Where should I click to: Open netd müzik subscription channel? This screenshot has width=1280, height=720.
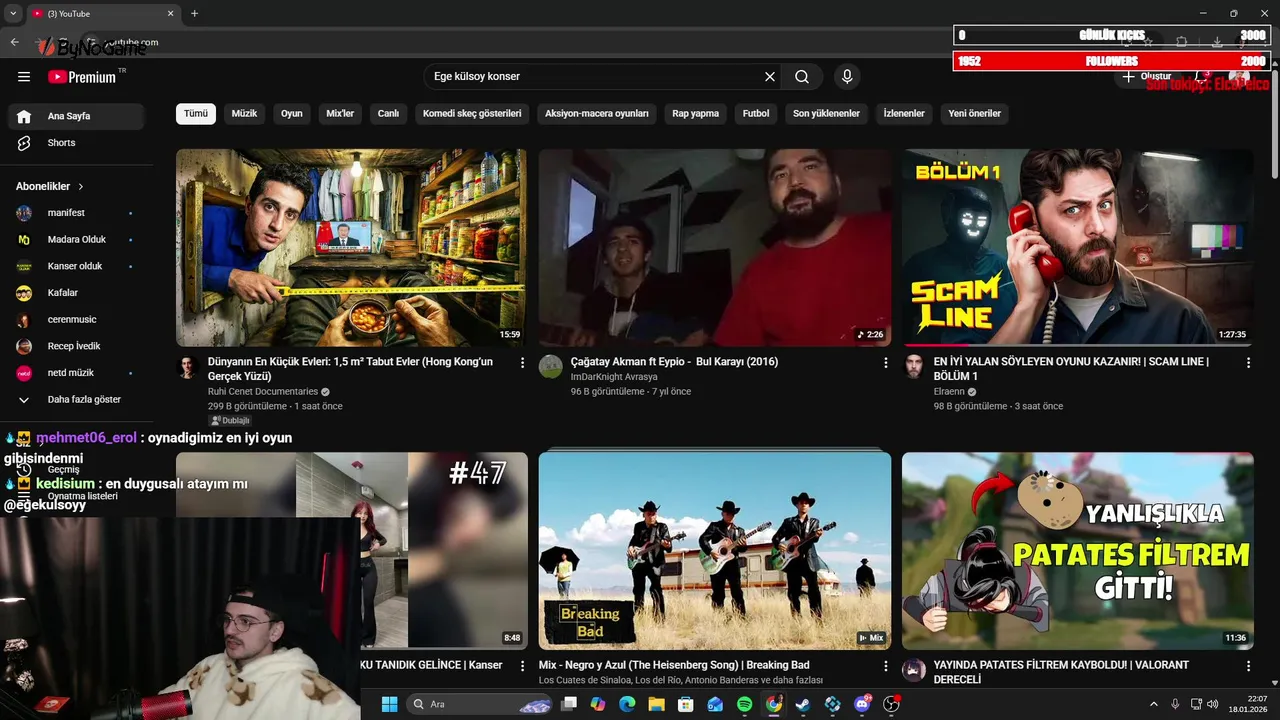click(76, 373)
